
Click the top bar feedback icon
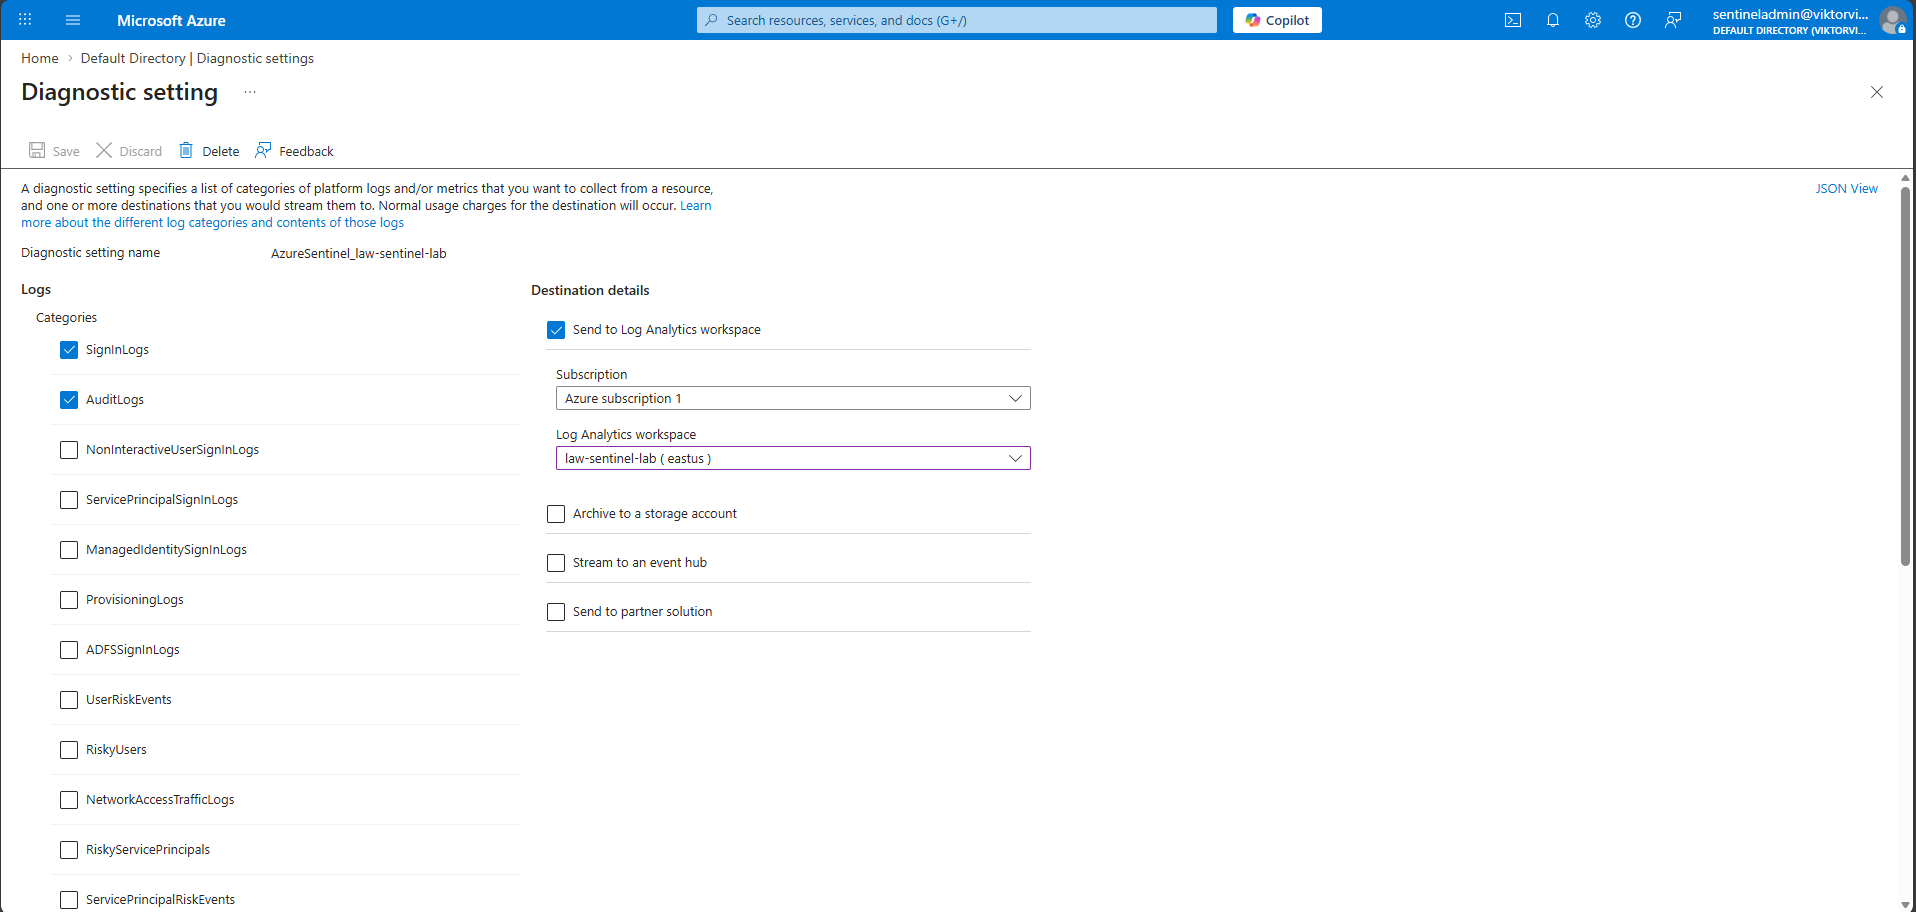tap(1672, 20)
